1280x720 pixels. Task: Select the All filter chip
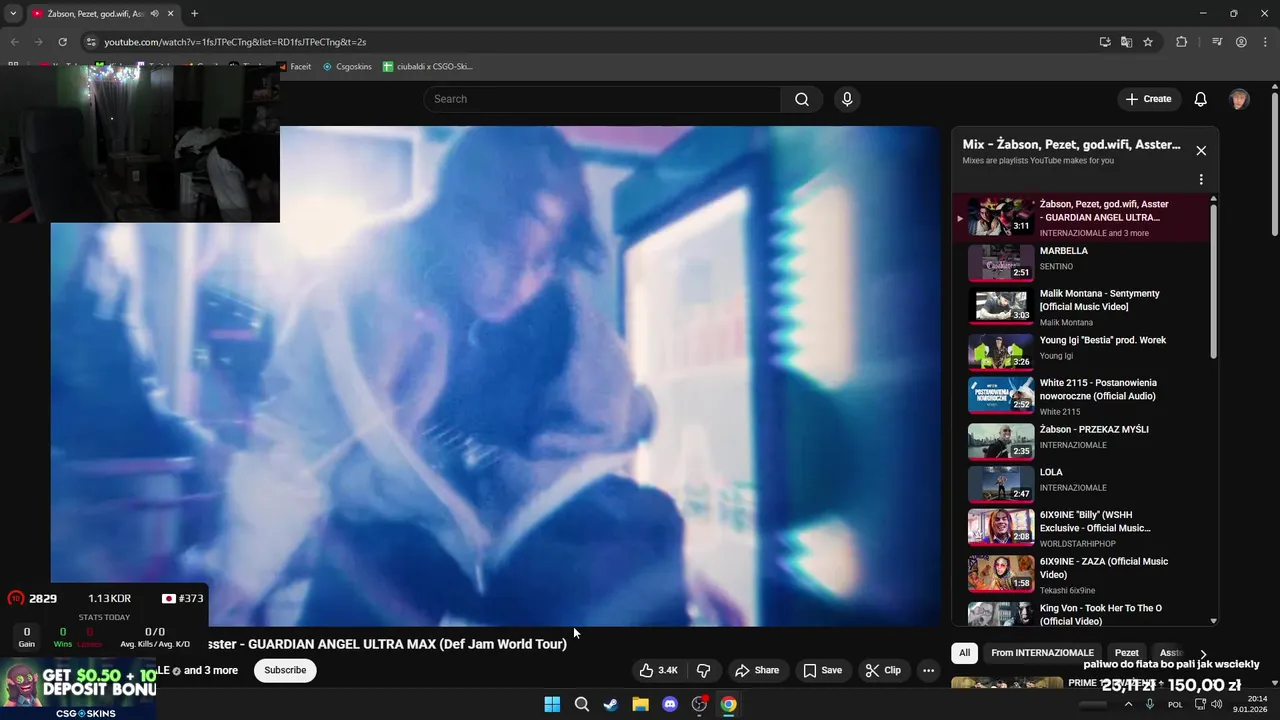point(964,653)
